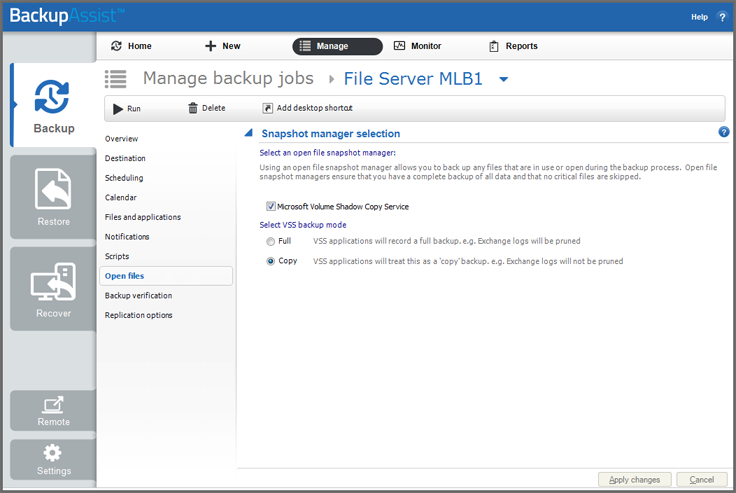Click the Add desktop shortcut icon
This screenshot has height=493, width=736.
(267, 108)
